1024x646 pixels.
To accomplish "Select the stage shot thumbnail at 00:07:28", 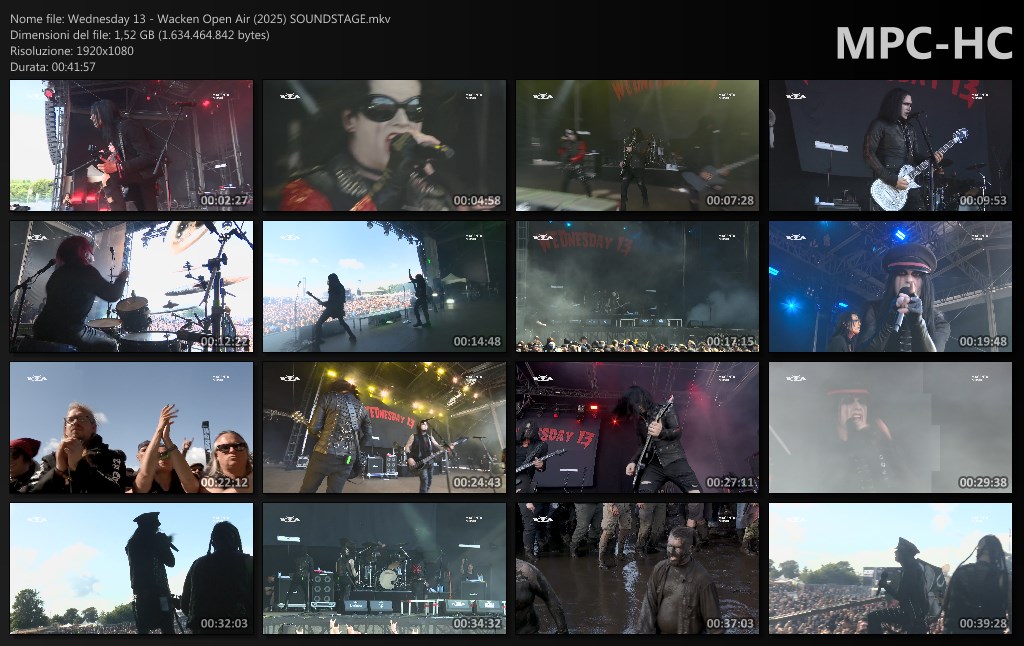I will (x=637, y=146).
